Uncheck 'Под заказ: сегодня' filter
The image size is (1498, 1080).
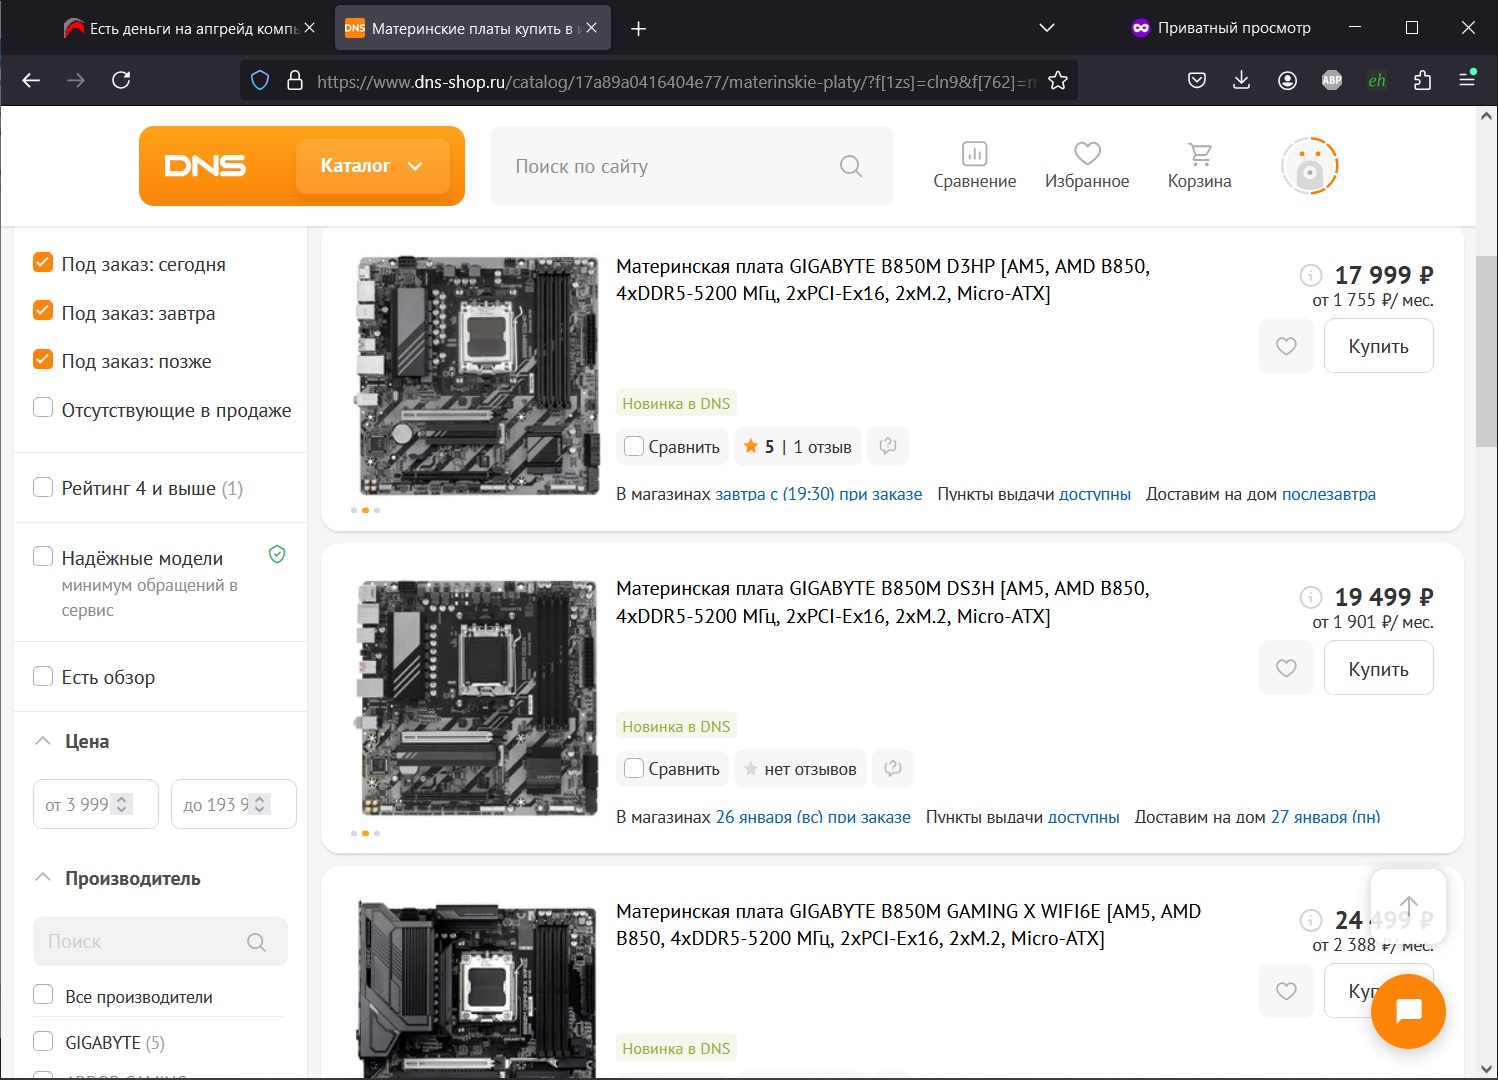43,263
